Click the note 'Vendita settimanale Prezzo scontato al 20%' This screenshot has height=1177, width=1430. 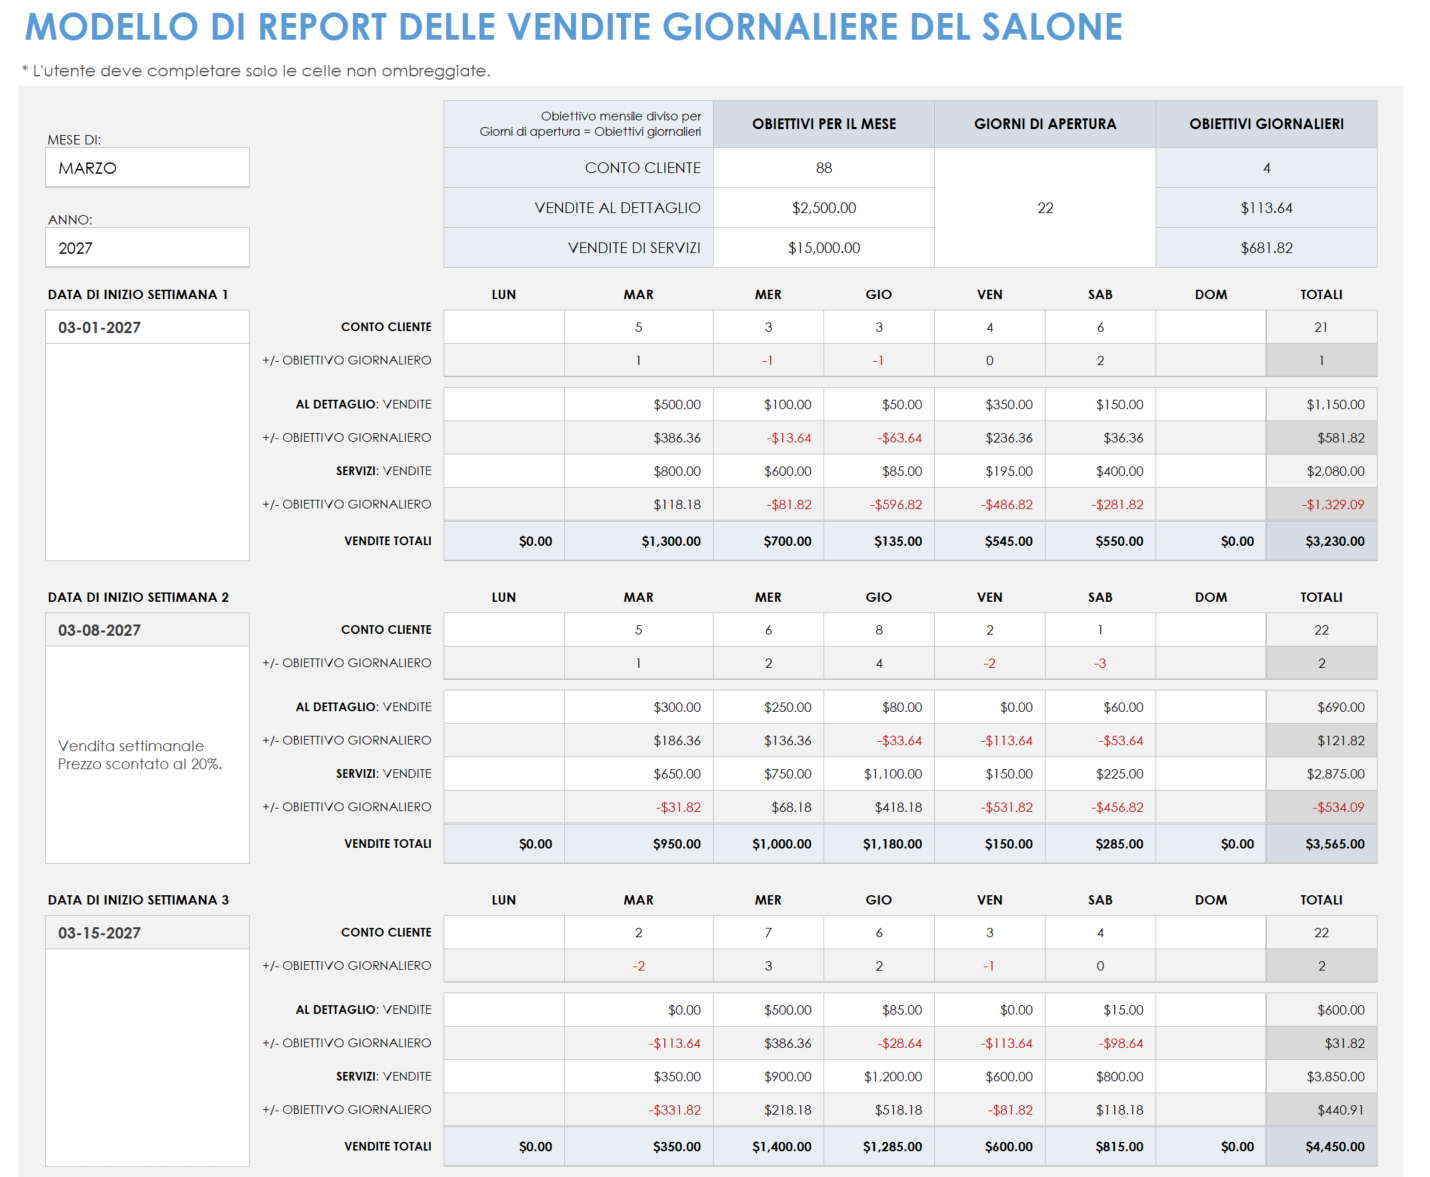140,755
